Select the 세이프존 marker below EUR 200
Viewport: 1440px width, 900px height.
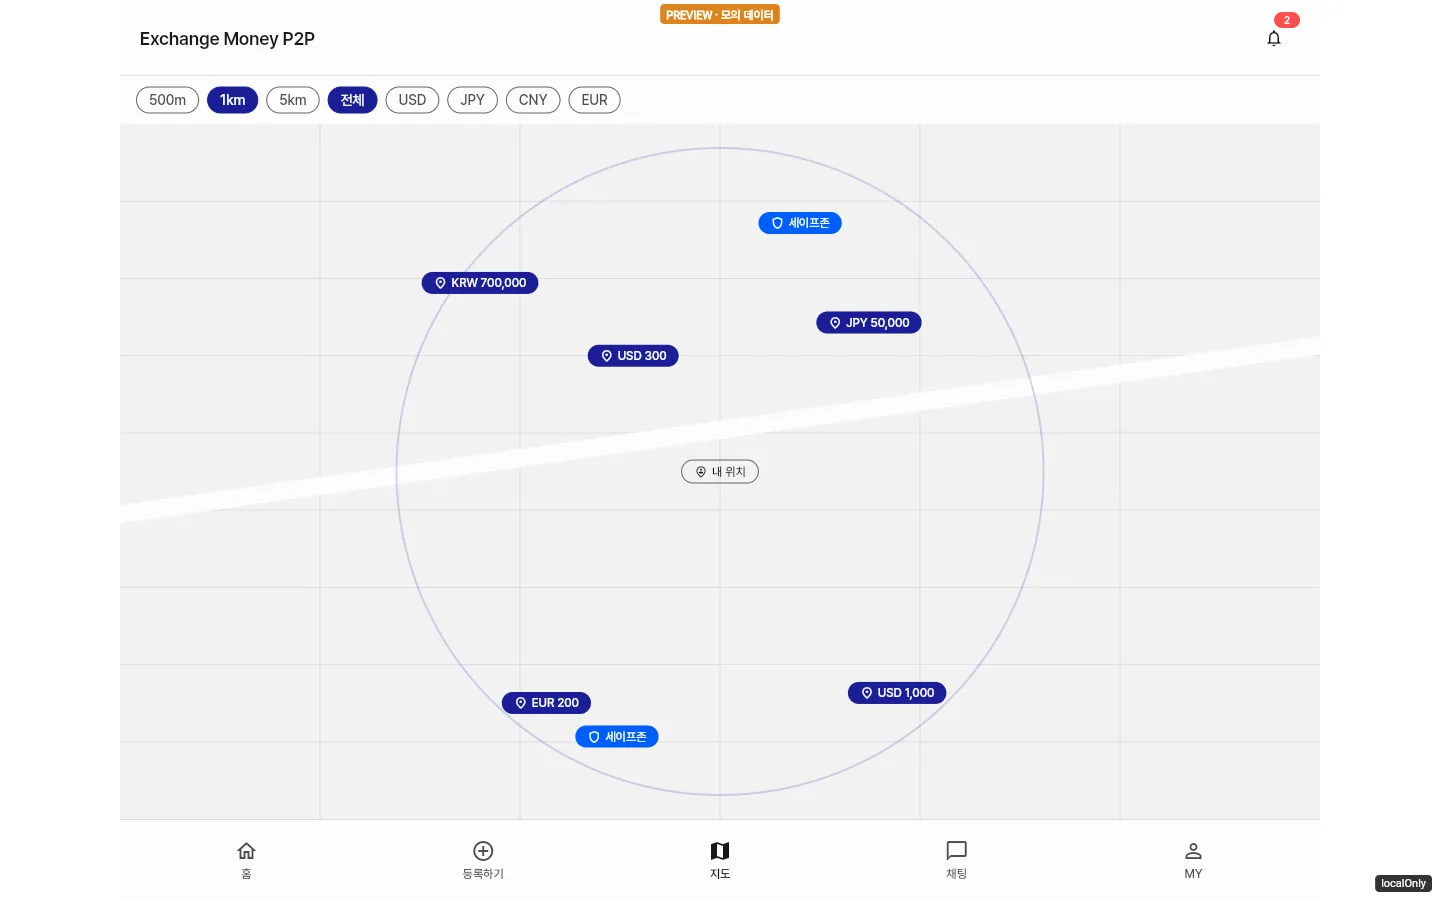click(x=617, y=737)
